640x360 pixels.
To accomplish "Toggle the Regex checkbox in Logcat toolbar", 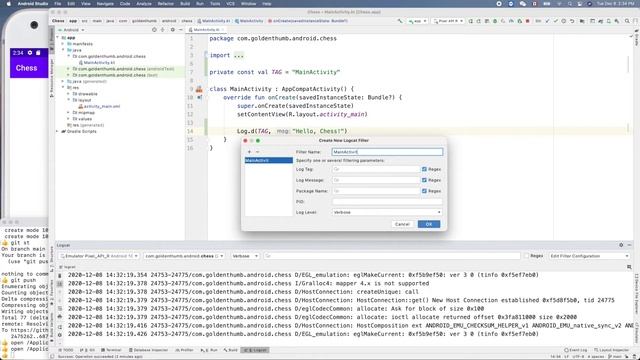I will point(527,256).
